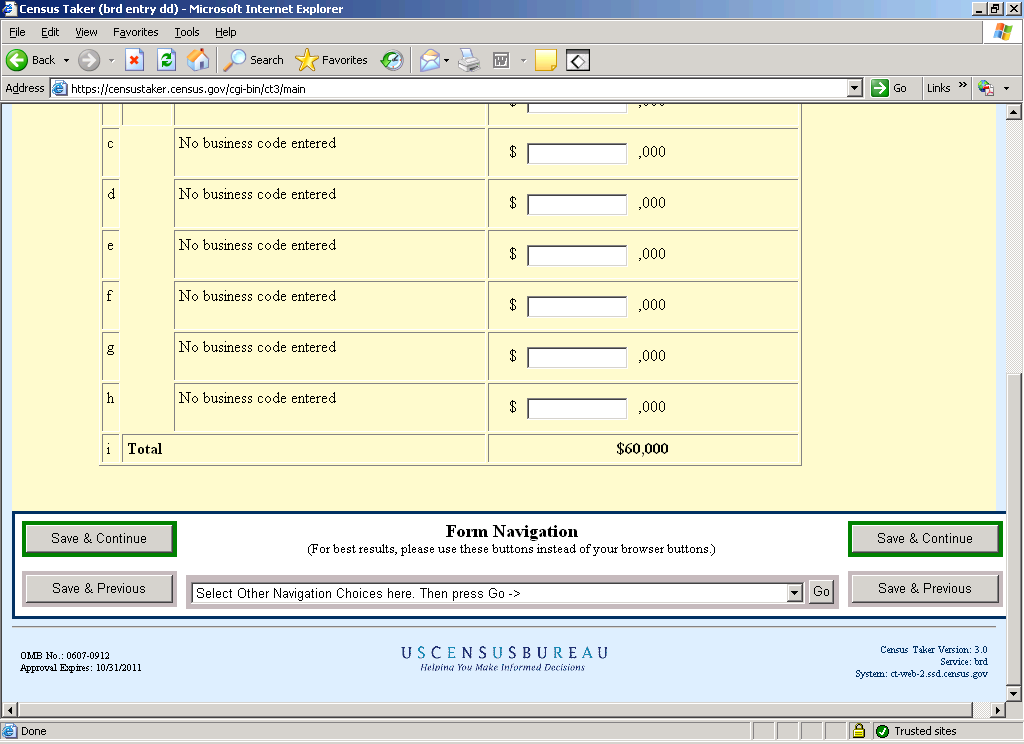This screenshot has width=1024, height=744.
Task: Open the Favorites star icon
Action: tap(307, 60)
